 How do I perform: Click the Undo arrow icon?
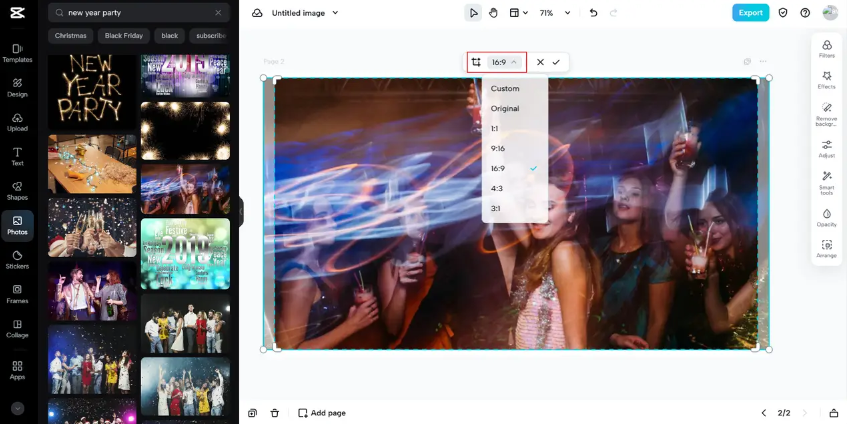click(594, 13)
